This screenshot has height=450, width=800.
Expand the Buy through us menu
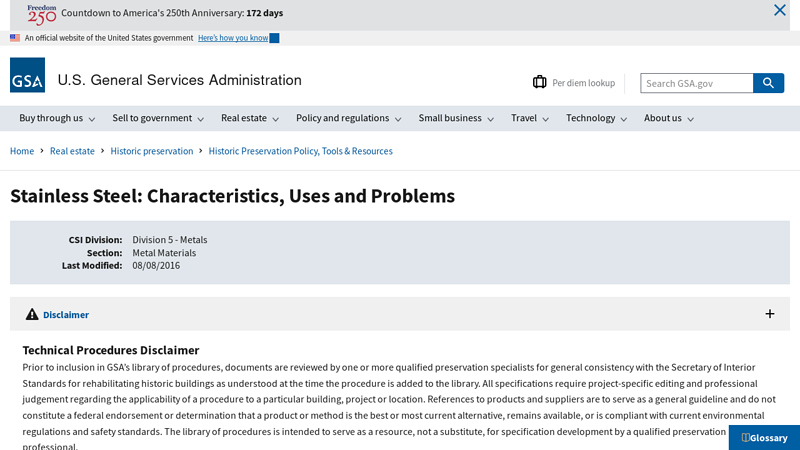click(57, 118)
